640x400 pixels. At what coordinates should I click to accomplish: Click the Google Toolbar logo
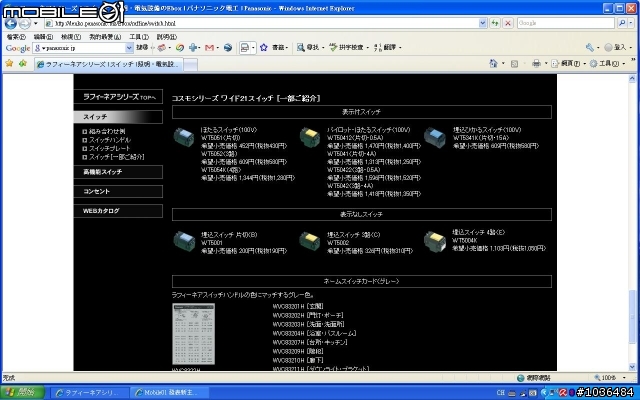click(18, 48)
